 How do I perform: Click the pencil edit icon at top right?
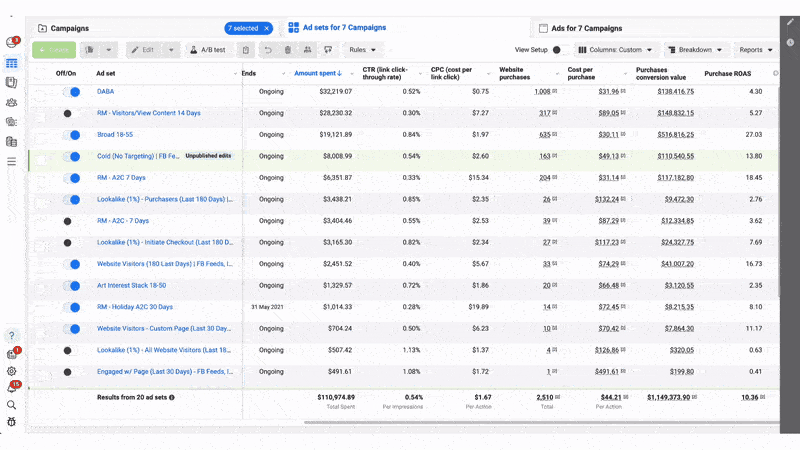click(790, 23)
